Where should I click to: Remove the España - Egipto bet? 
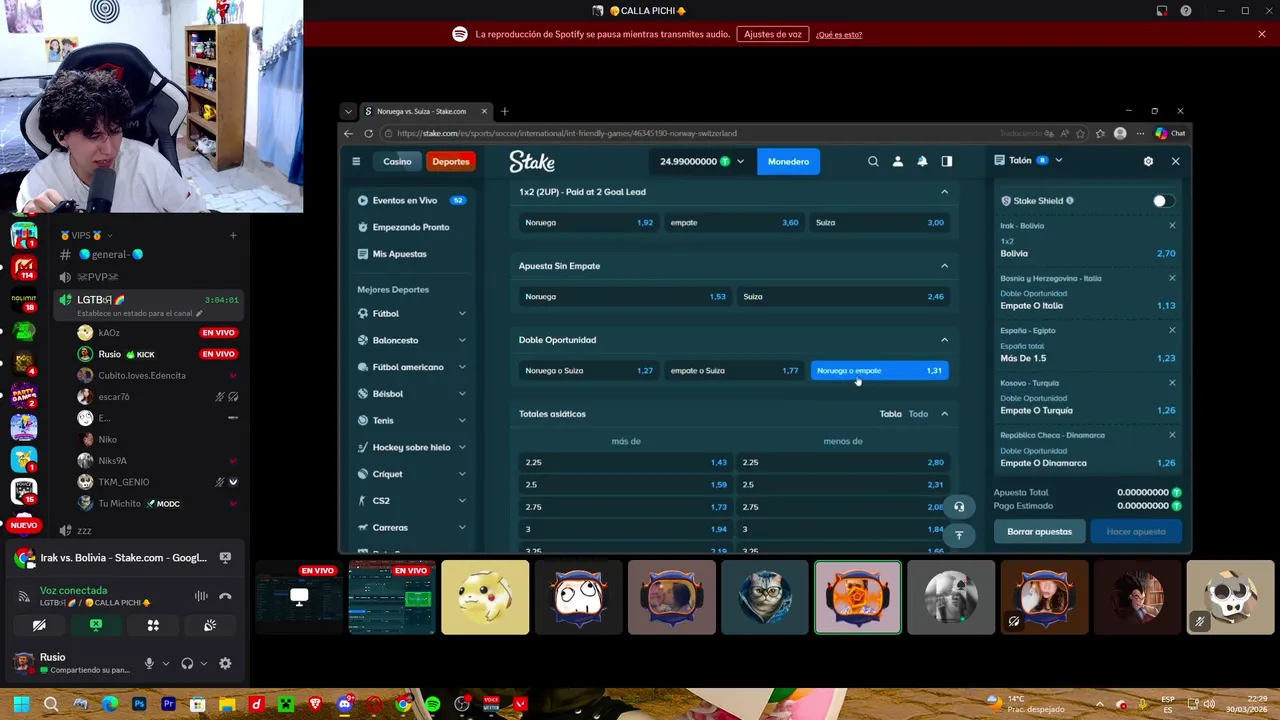click(x=1172, y=330)
